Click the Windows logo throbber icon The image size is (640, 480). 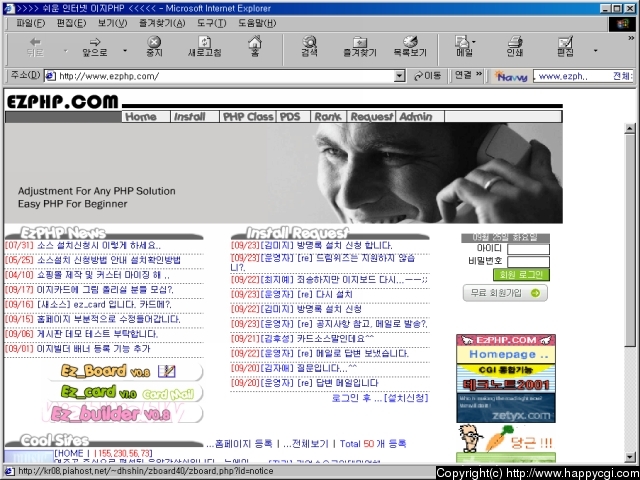tap(622, 24)
